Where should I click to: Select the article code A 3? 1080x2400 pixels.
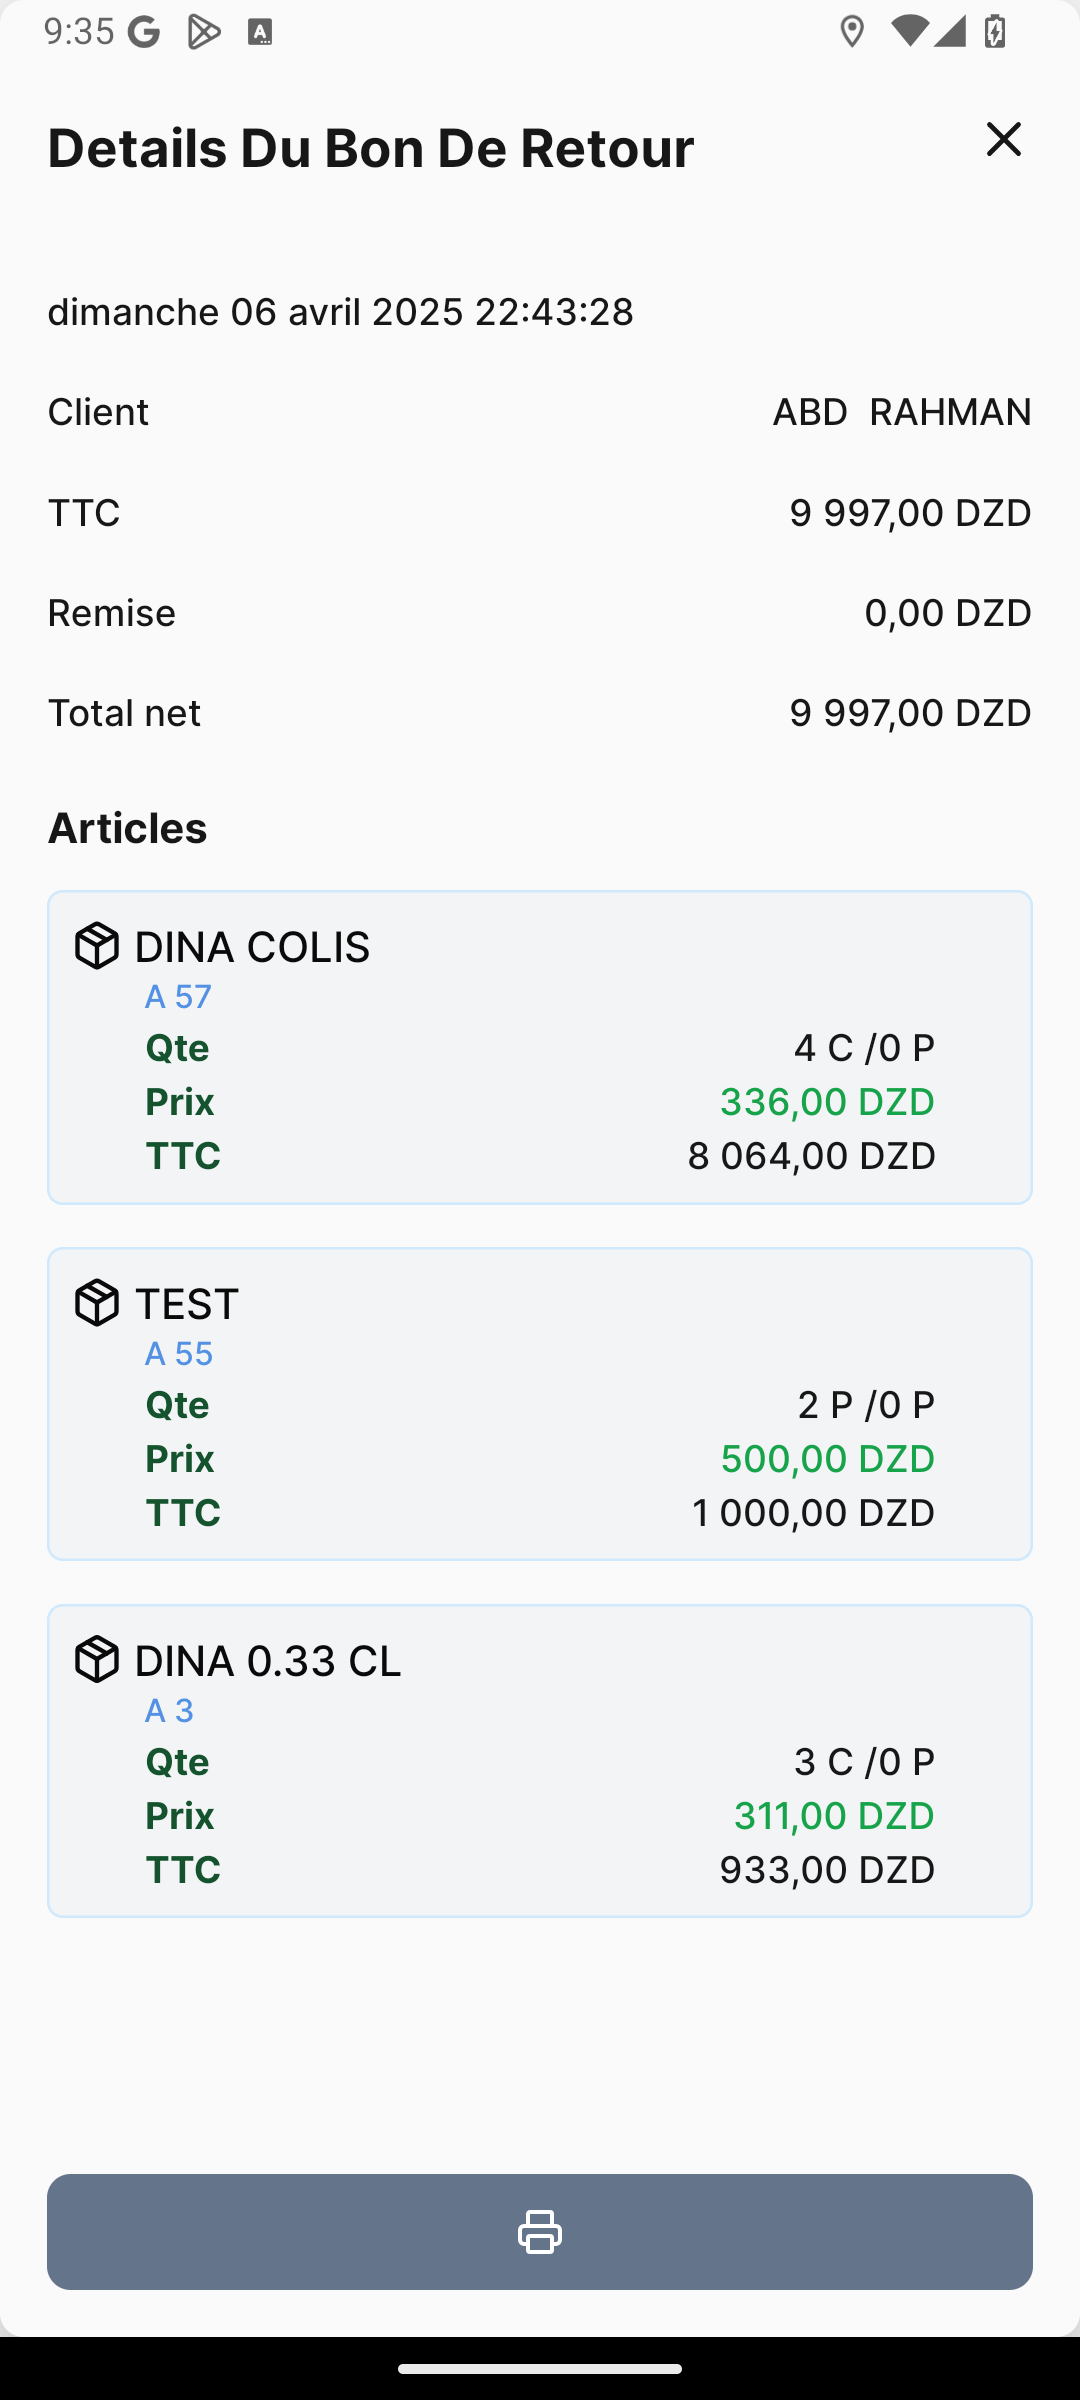169,1711
